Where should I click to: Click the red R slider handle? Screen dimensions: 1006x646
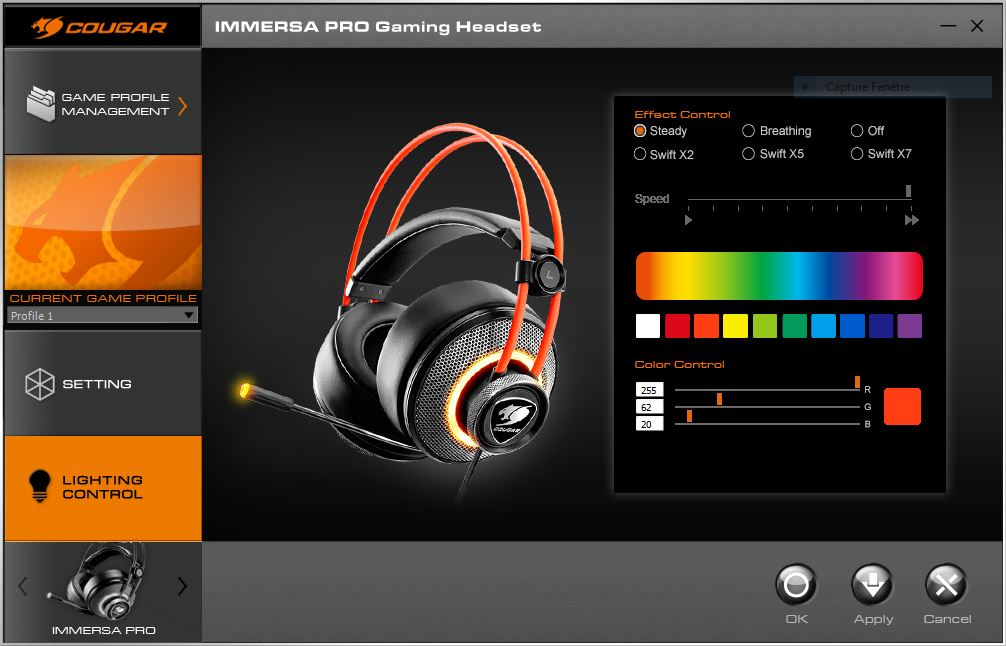click(x=857, y=382)
